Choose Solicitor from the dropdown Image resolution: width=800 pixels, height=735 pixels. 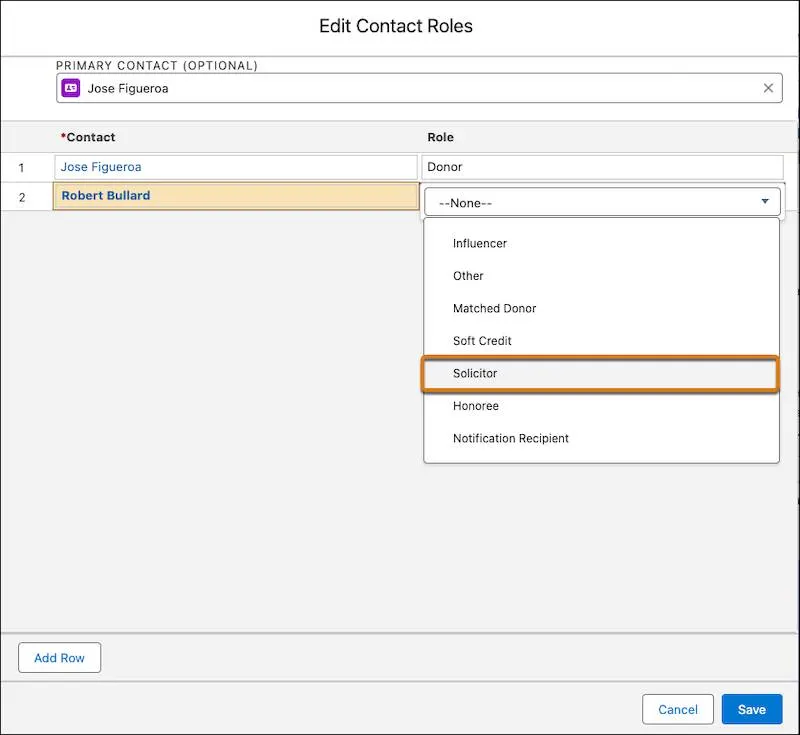(x=600, y=374)
